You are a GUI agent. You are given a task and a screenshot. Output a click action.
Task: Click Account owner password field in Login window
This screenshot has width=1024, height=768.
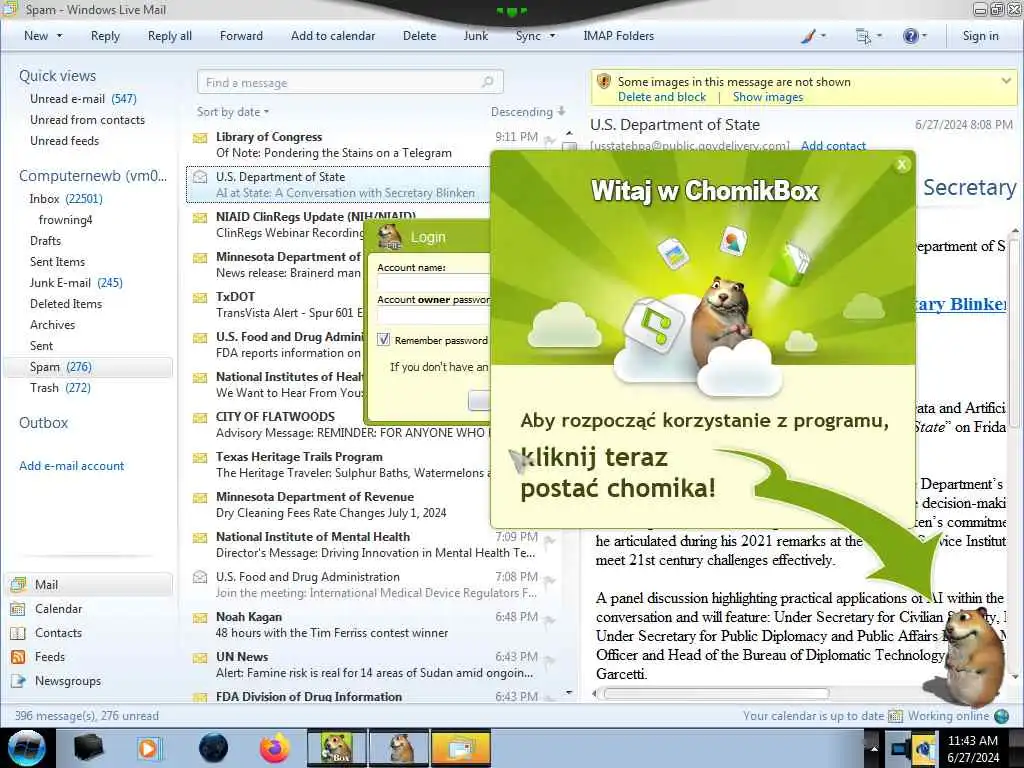(x=433, y=315)
